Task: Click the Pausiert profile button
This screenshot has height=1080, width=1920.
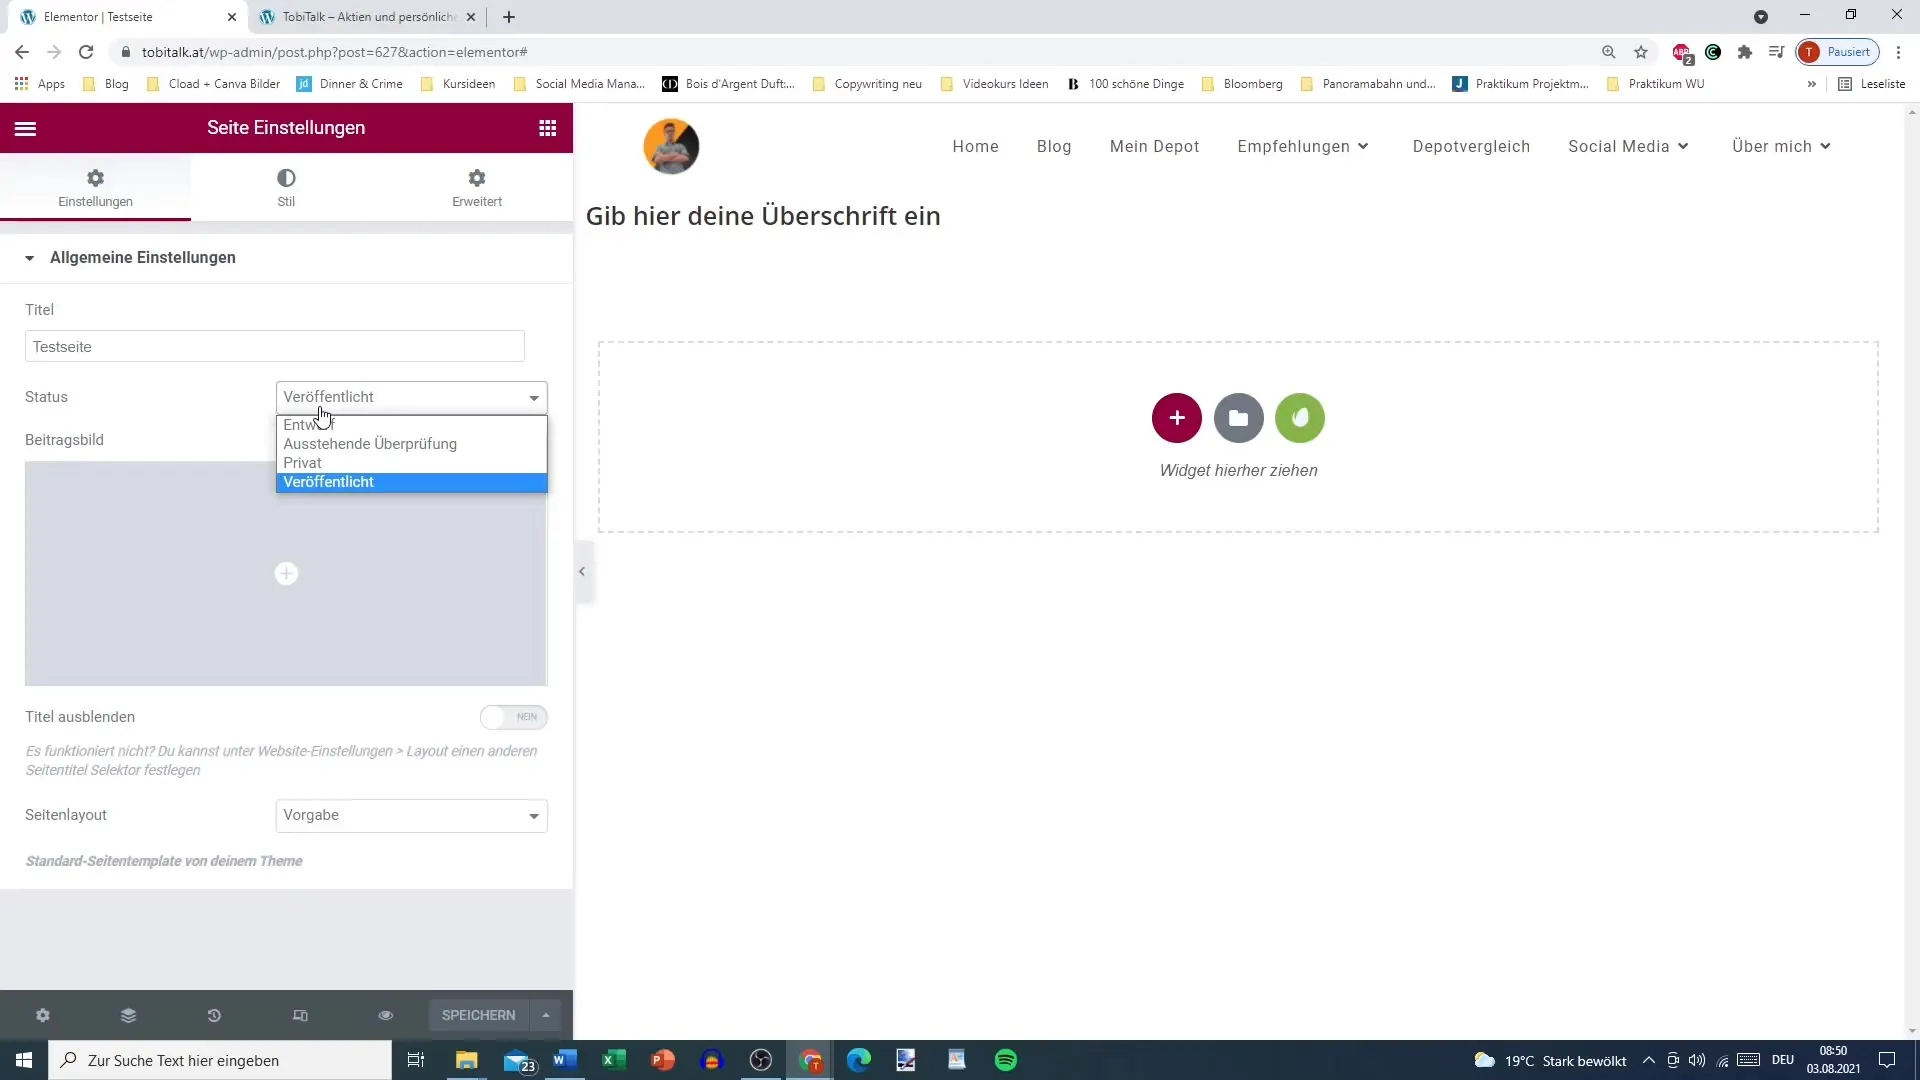Action: point(1838,52)
